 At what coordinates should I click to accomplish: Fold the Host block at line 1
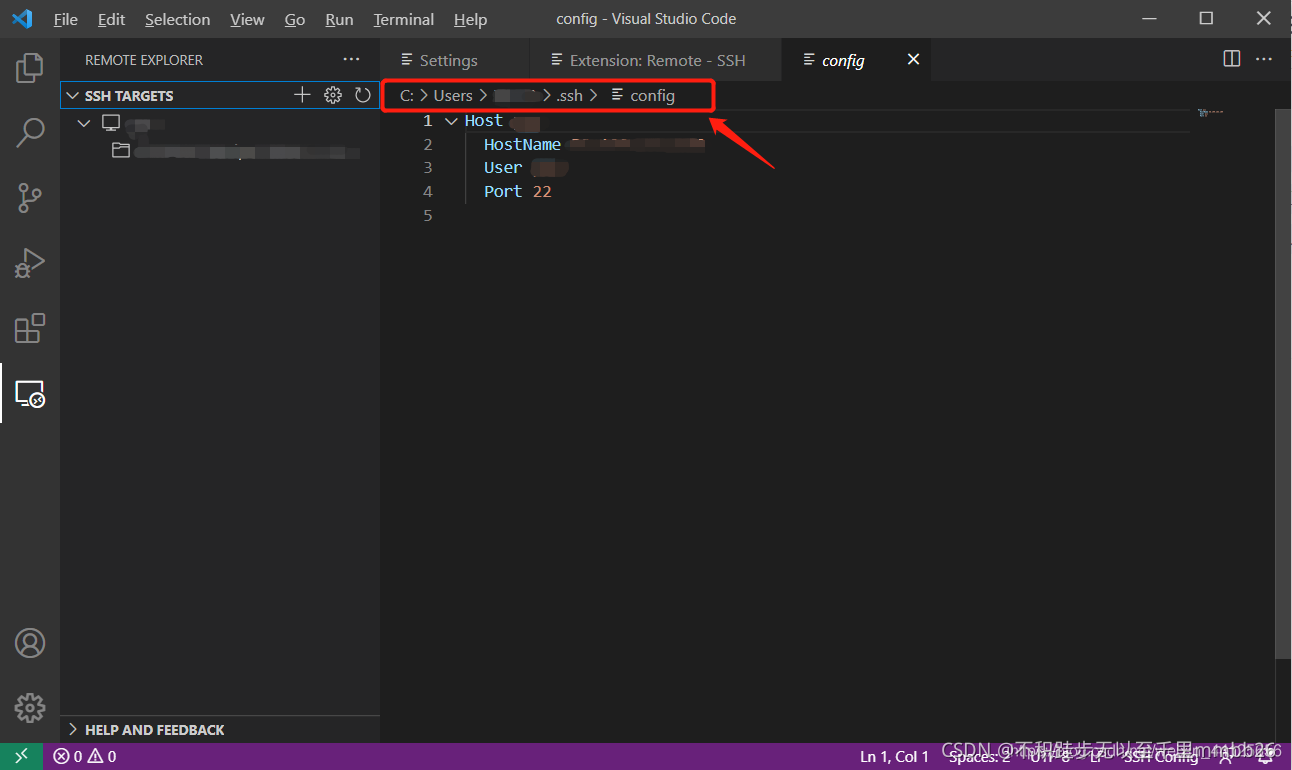click(451, 121)
